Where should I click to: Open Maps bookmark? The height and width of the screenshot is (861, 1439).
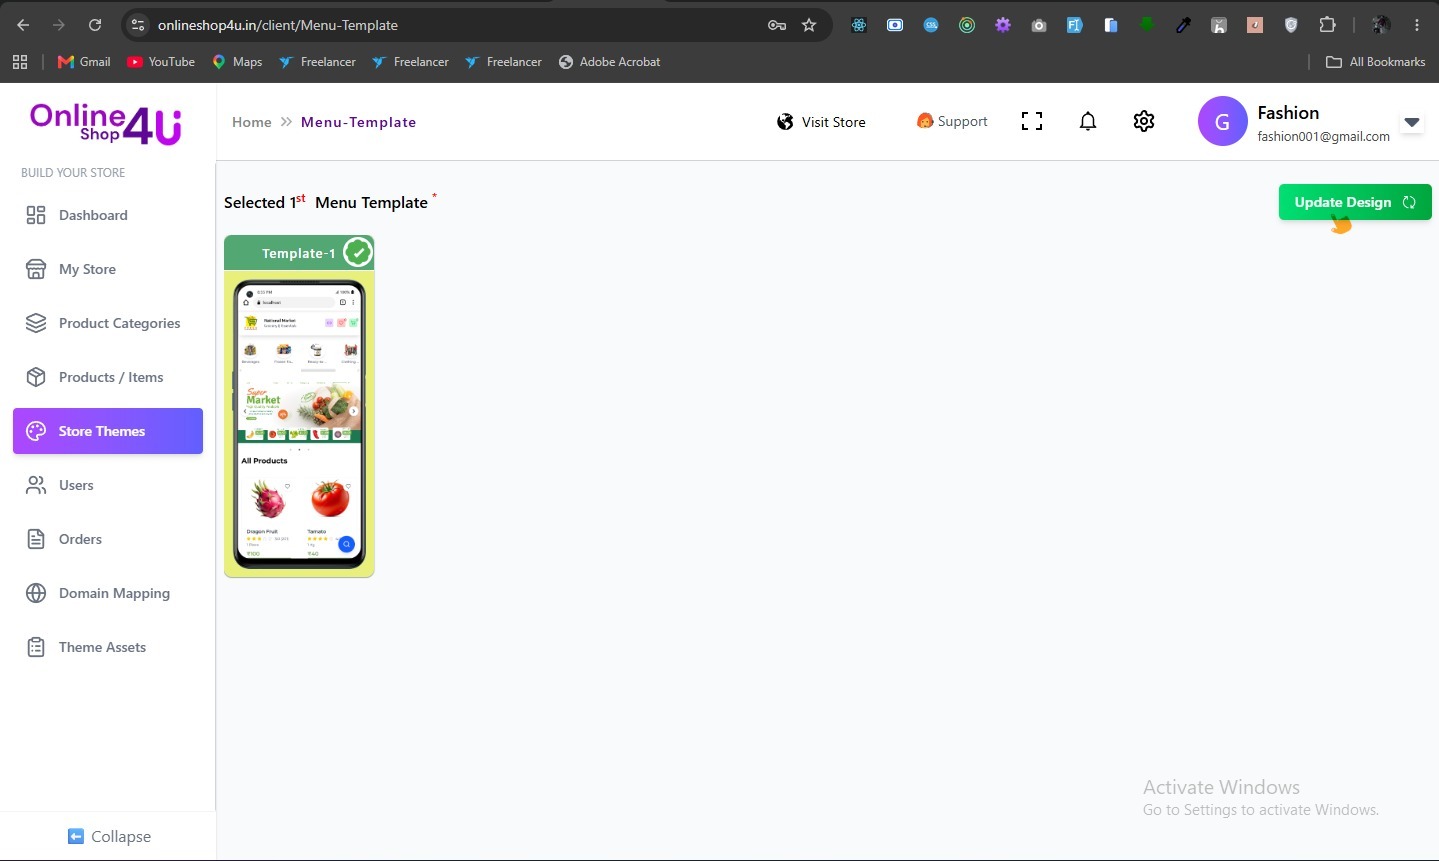[237, 62]
